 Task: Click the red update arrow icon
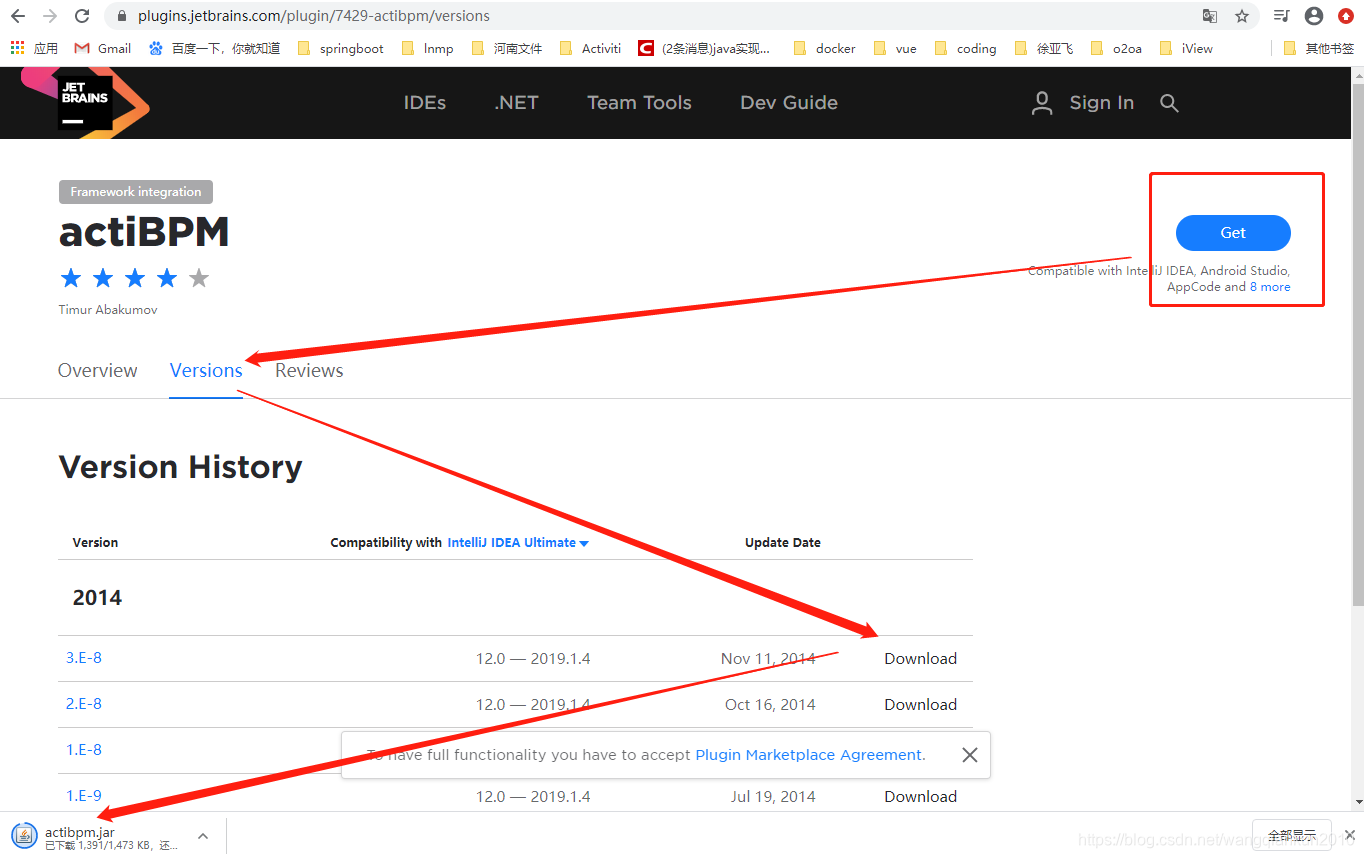coord(1346,16)
